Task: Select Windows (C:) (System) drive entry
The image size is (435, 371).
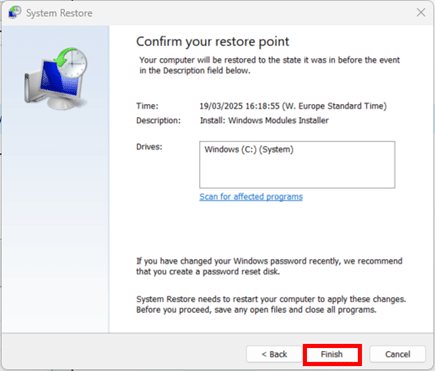Action: click(249, 149)
